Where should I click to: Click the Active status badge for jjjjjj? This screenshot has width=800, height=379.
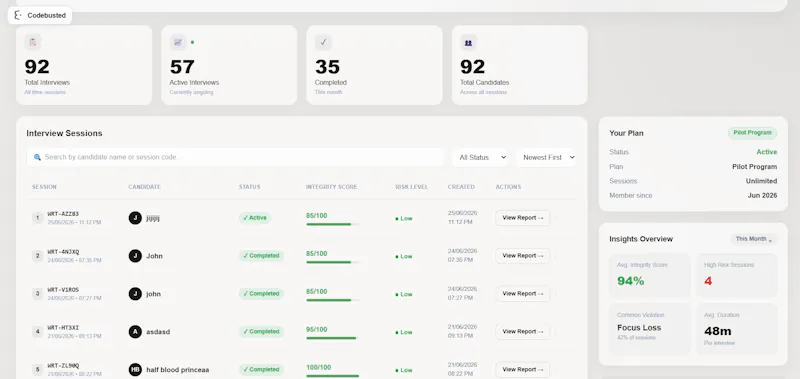click(255, 218)
